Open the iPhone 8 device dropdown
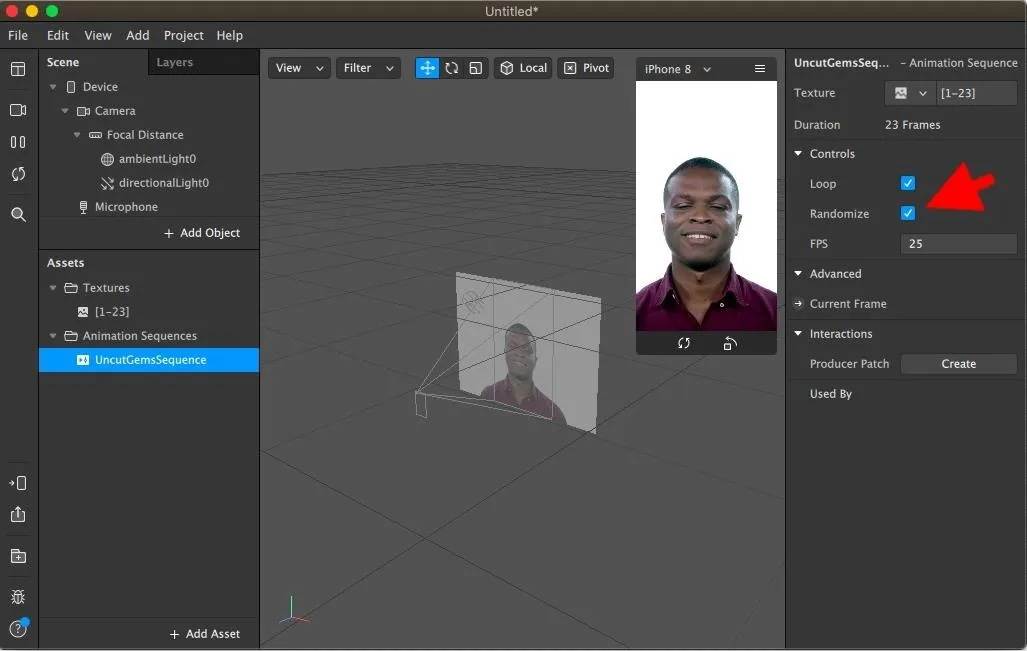The height and width of the screenshot is (651, 1027). 677,69
